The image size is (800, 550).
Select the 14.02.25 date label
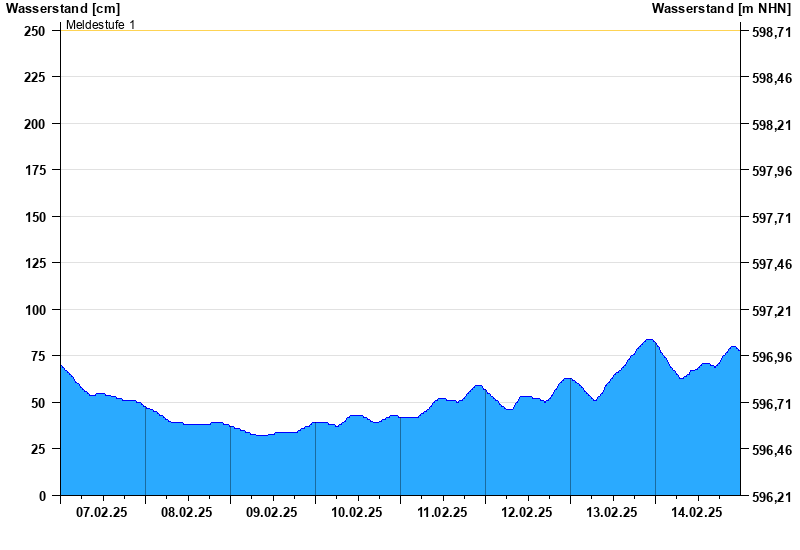(697, 512)
